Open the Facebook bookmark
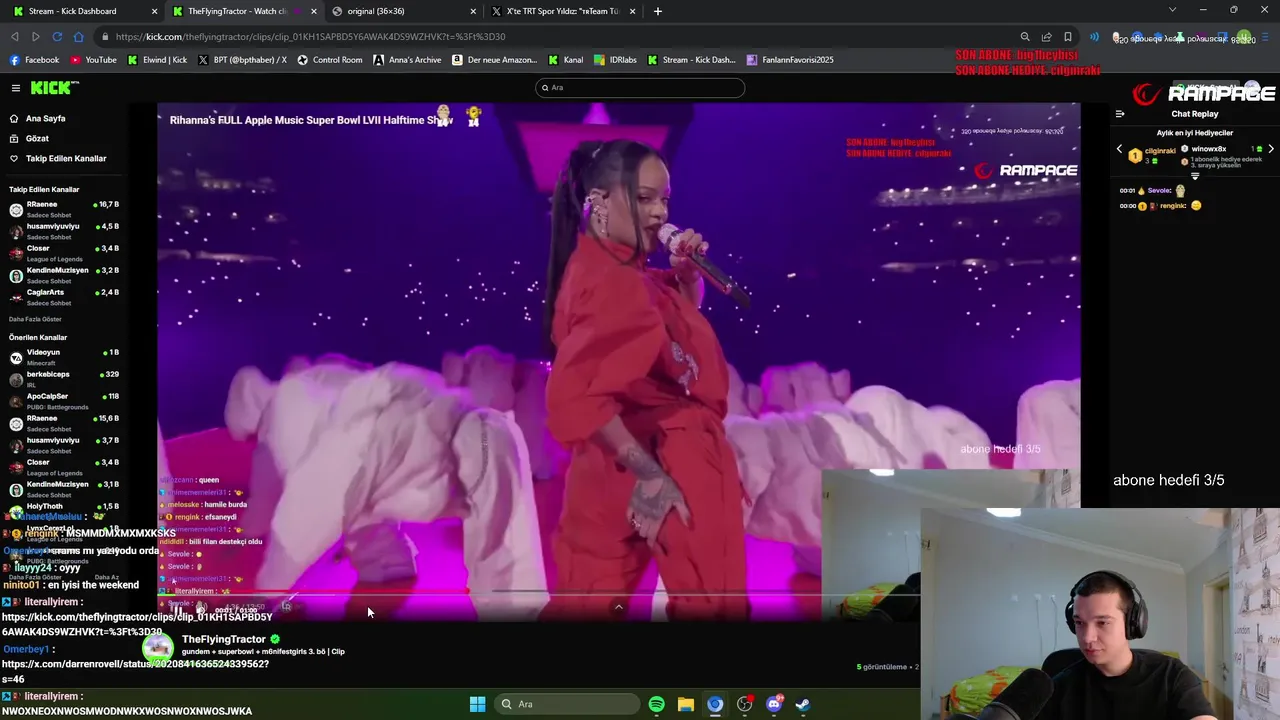The height and width of the screenshot is (720, 1280). click(34, 60)
